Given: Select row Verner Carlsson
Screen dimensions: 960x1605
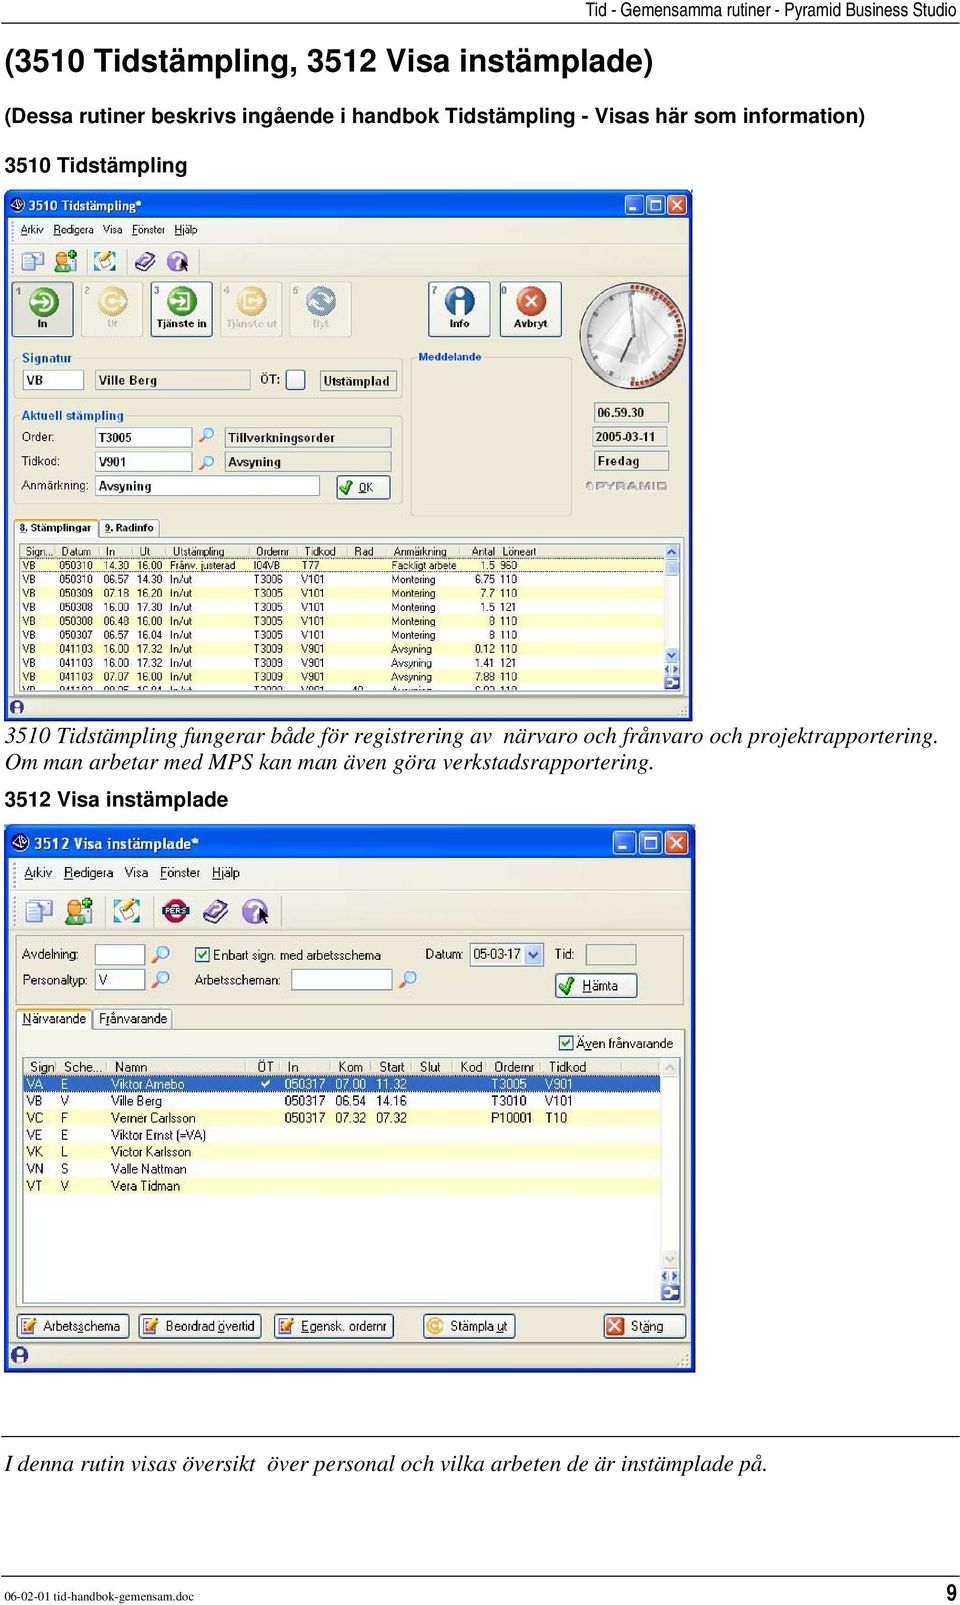Looking at the screenshot, I should [341, 1118].
